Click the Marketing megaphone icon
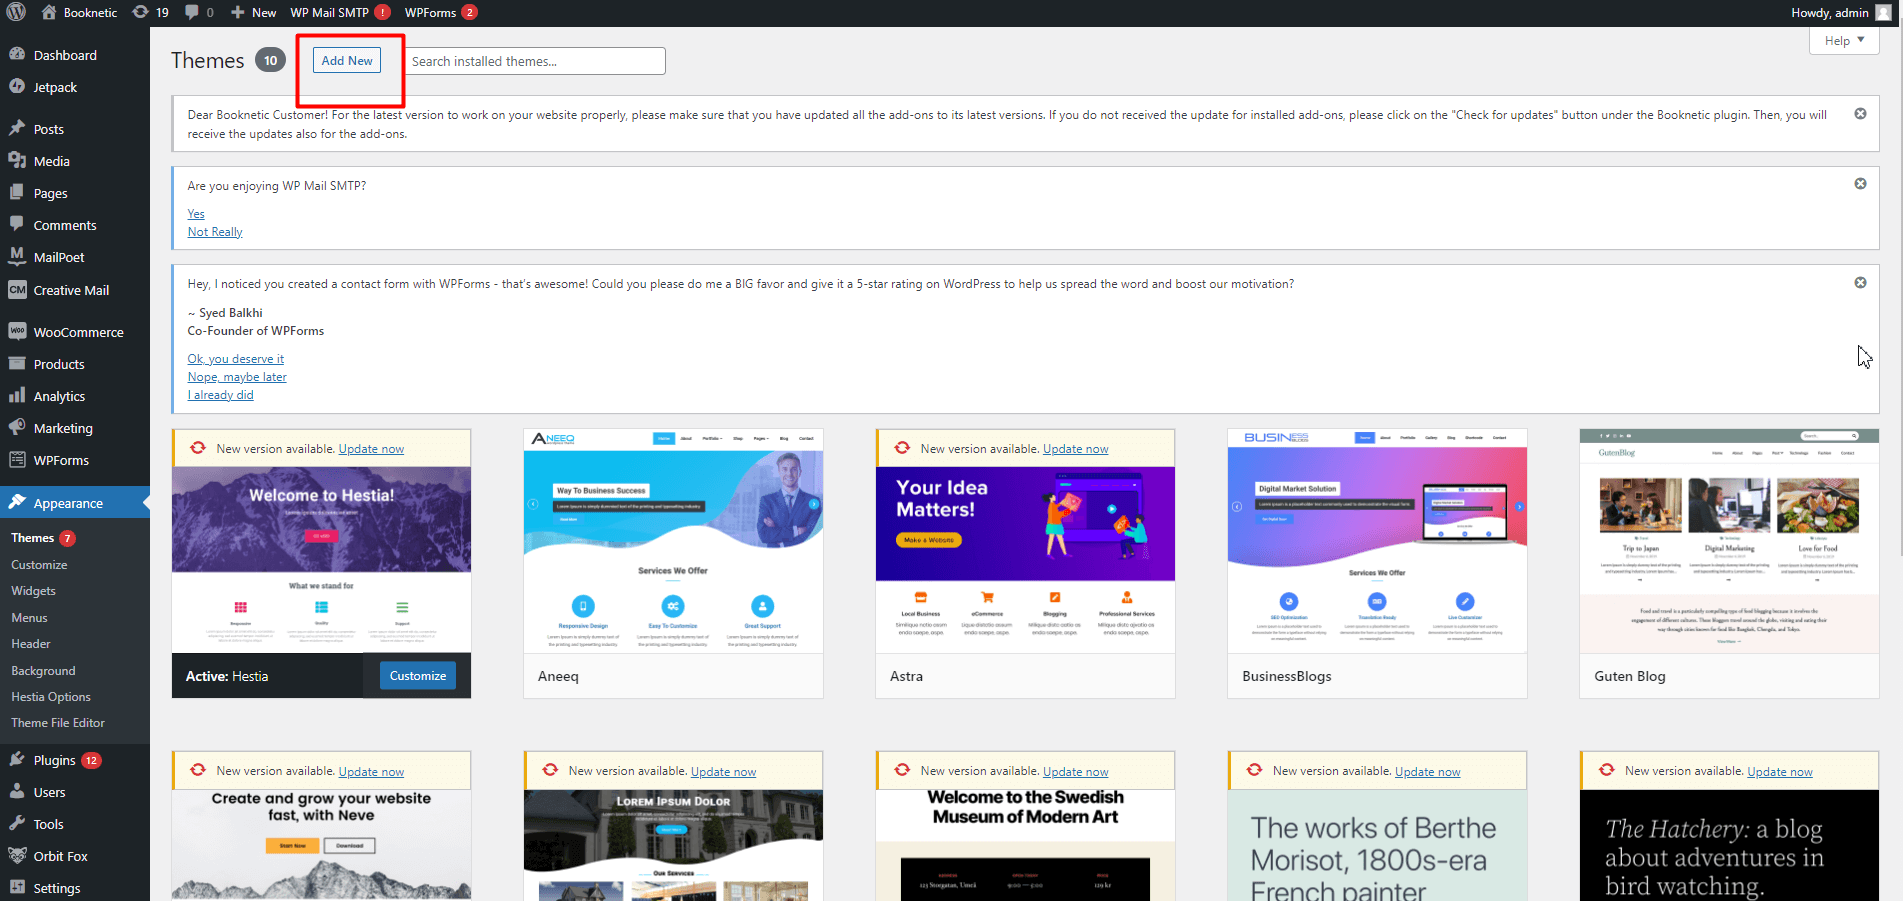 (x=17, y=427)
